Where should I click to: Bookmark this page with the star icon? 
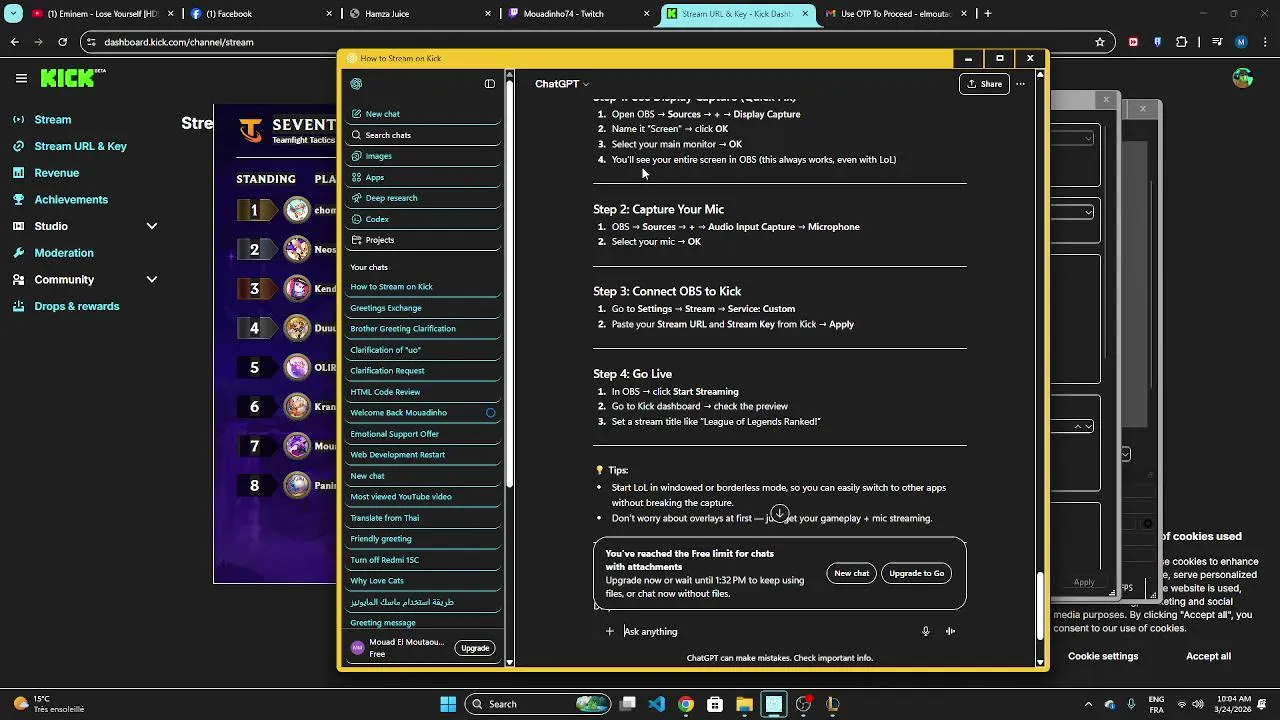(x=1100, y=42)
